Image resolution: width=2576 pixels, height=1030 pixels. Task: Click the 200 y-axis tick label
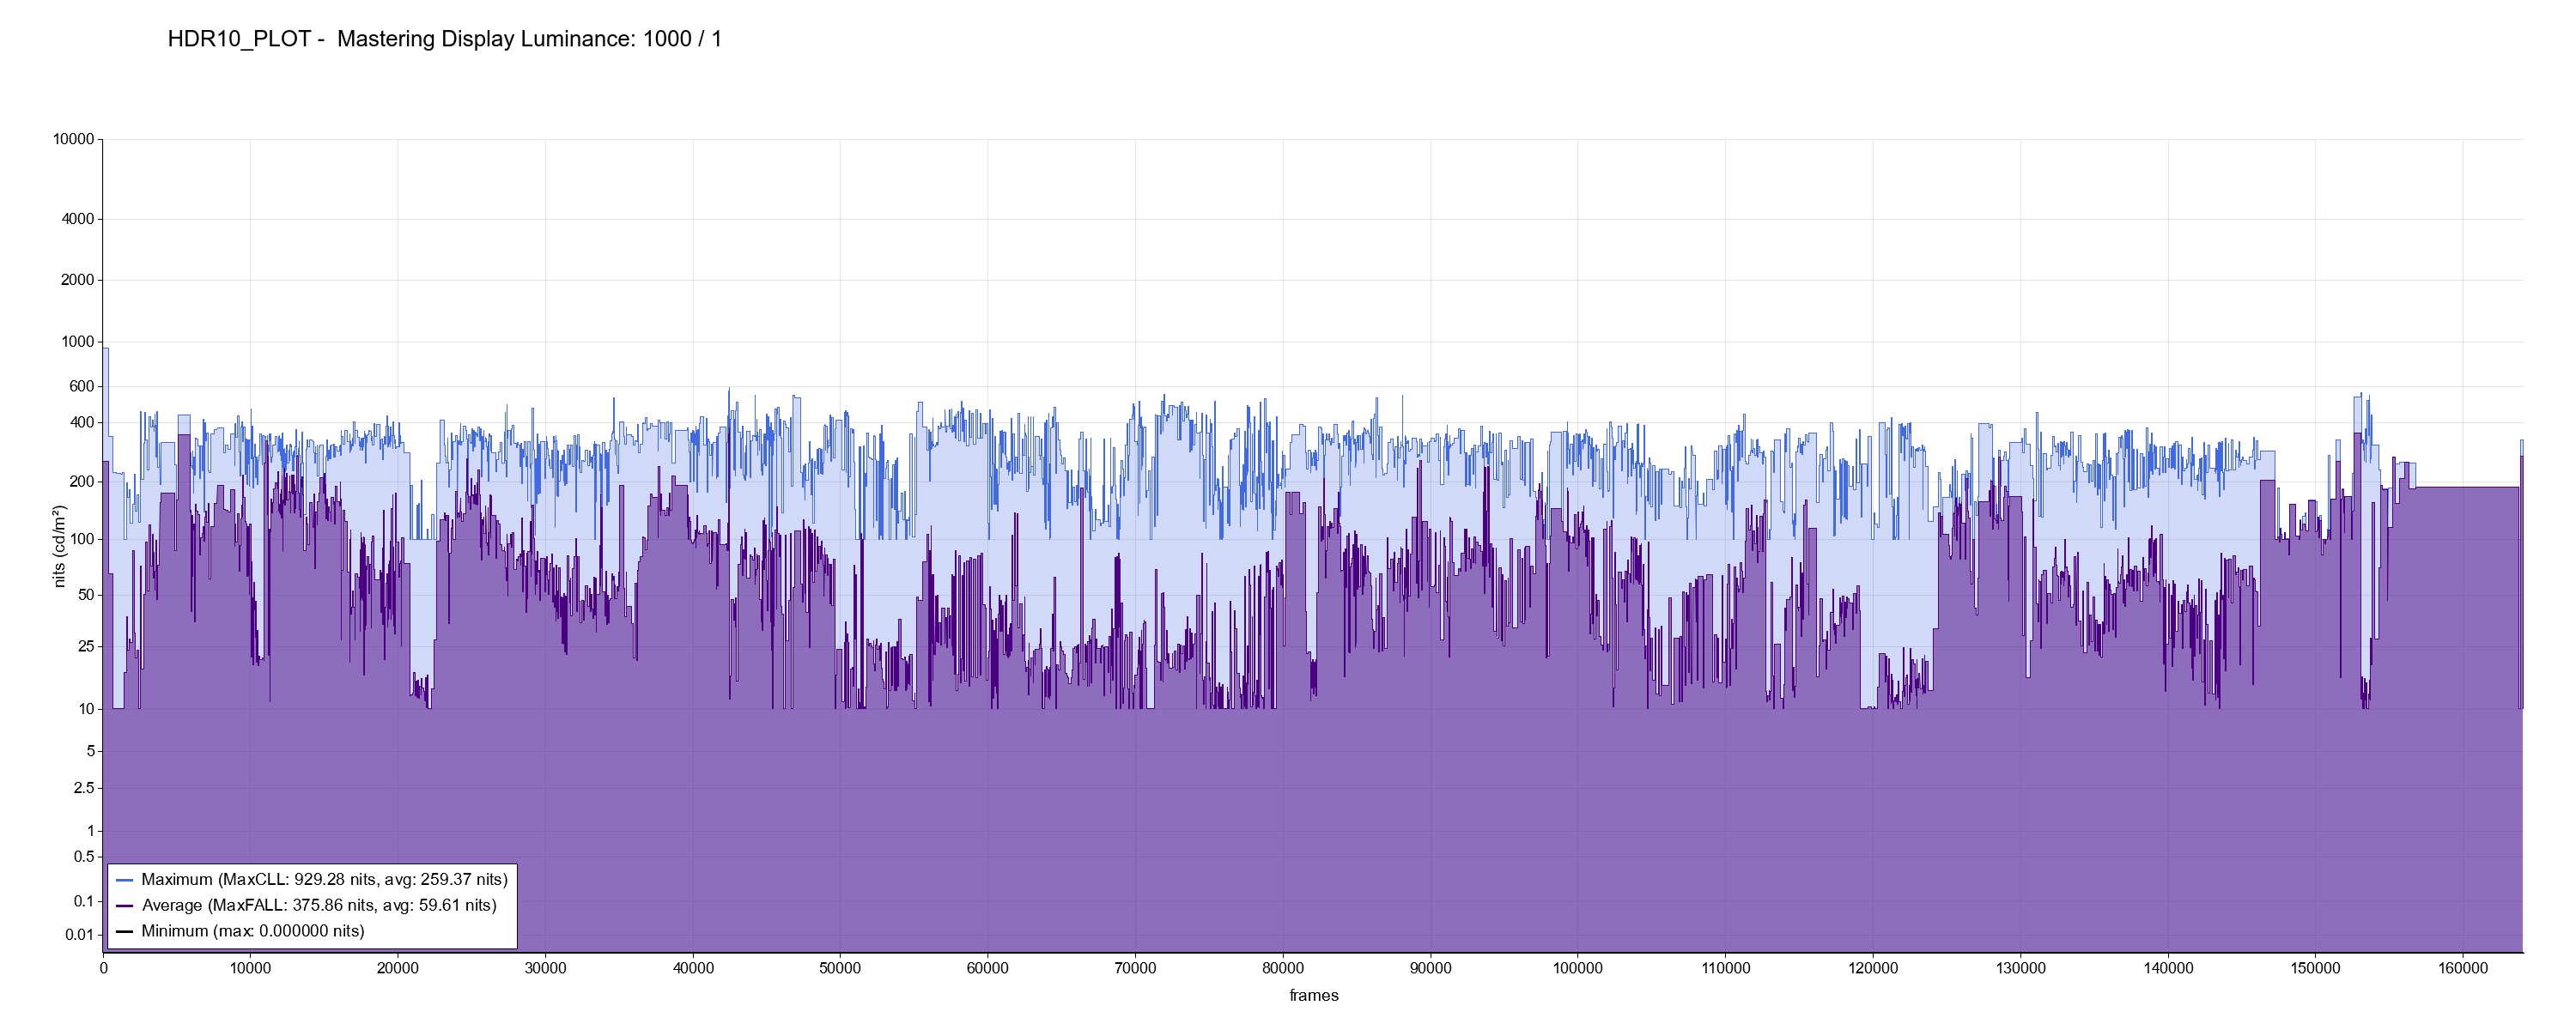82,481
